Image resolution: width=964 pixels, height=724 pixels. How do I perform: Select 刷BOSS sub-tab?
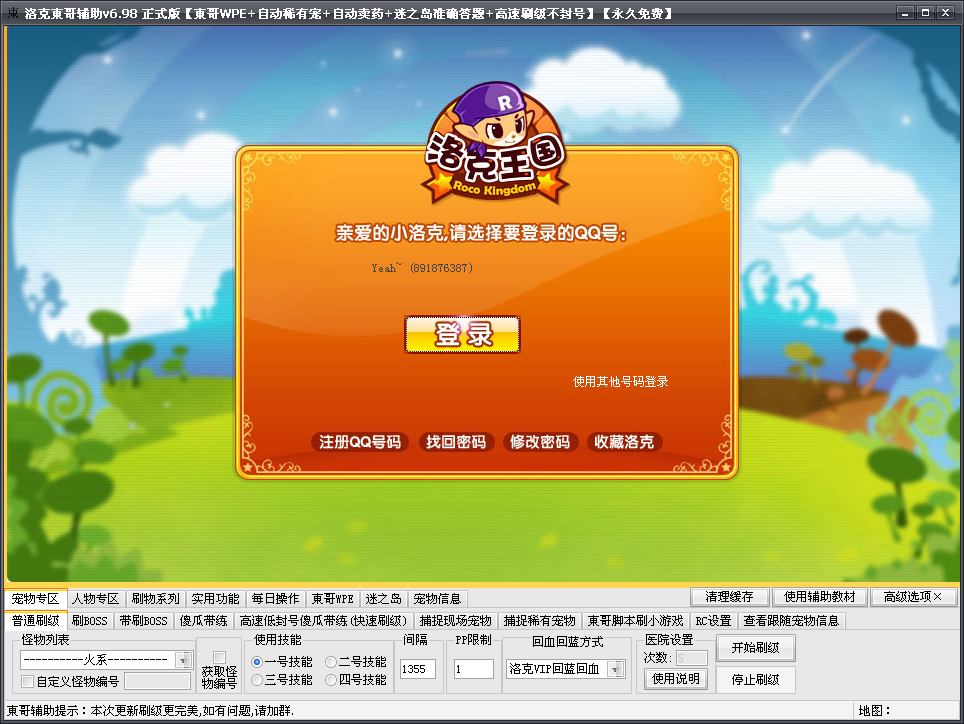(90, 621)
